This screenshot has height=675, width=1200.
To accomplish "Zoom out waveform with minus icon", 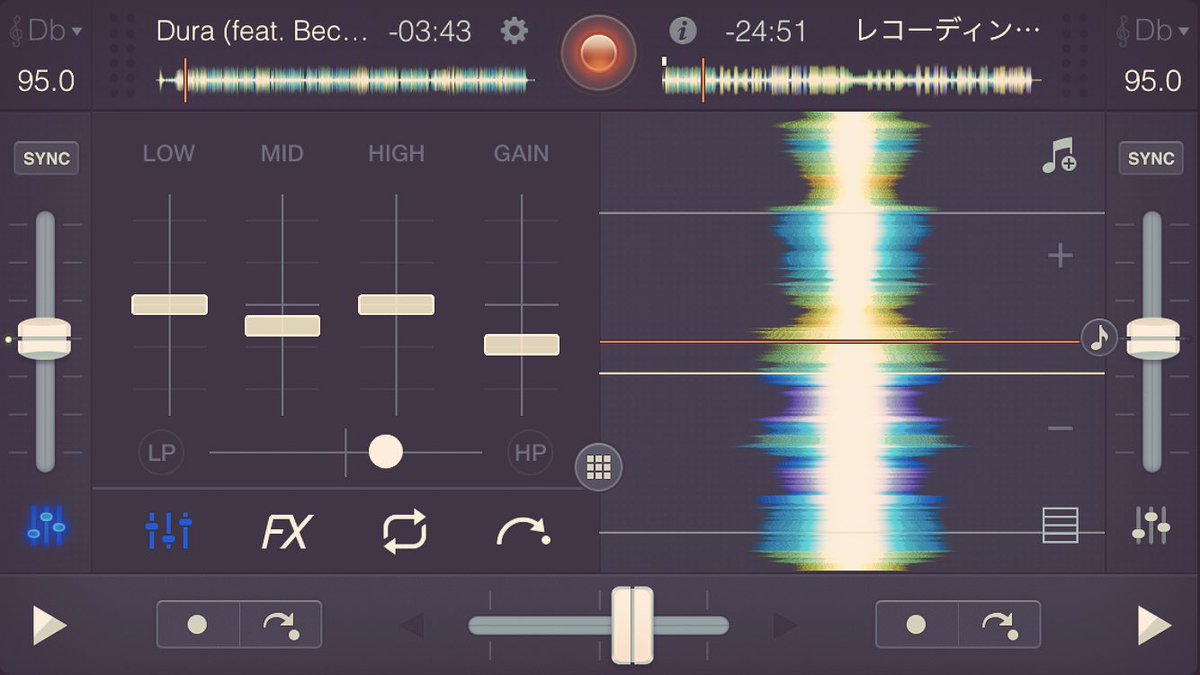I will point(1060,428).
